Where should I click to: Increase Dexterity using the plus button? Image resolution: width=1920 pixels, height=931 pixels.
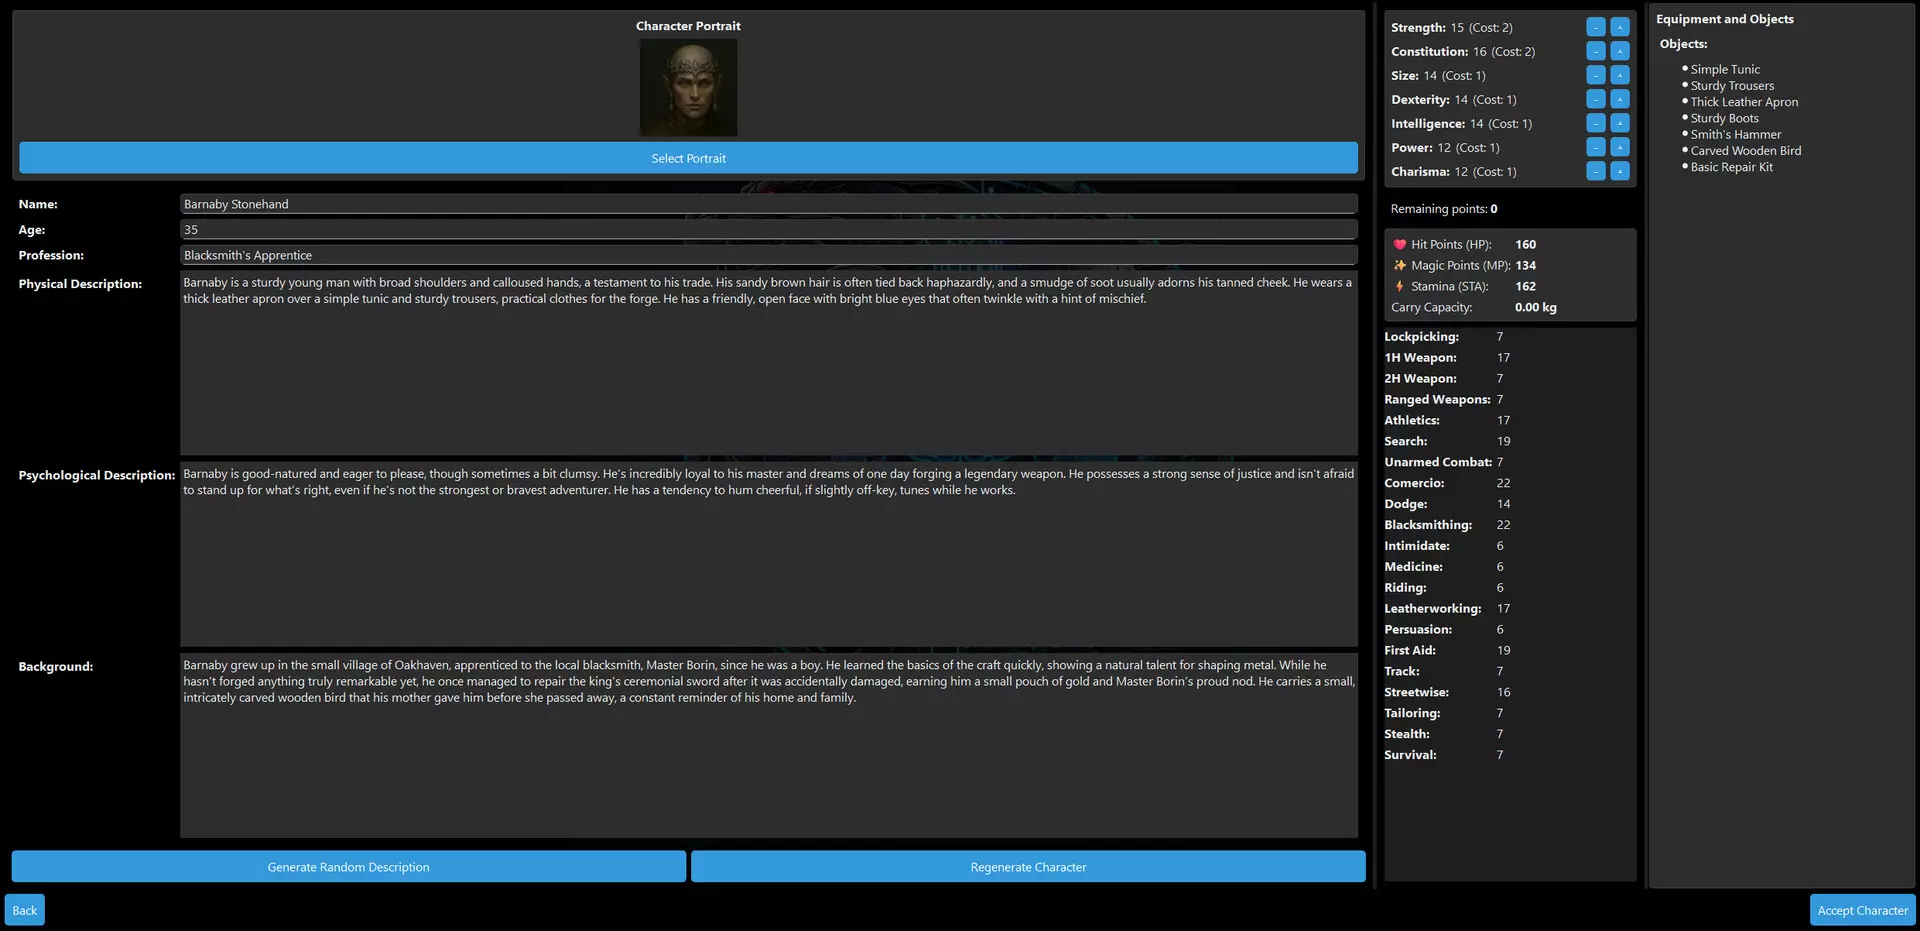pyautogui.click(x=1620, y=99)
